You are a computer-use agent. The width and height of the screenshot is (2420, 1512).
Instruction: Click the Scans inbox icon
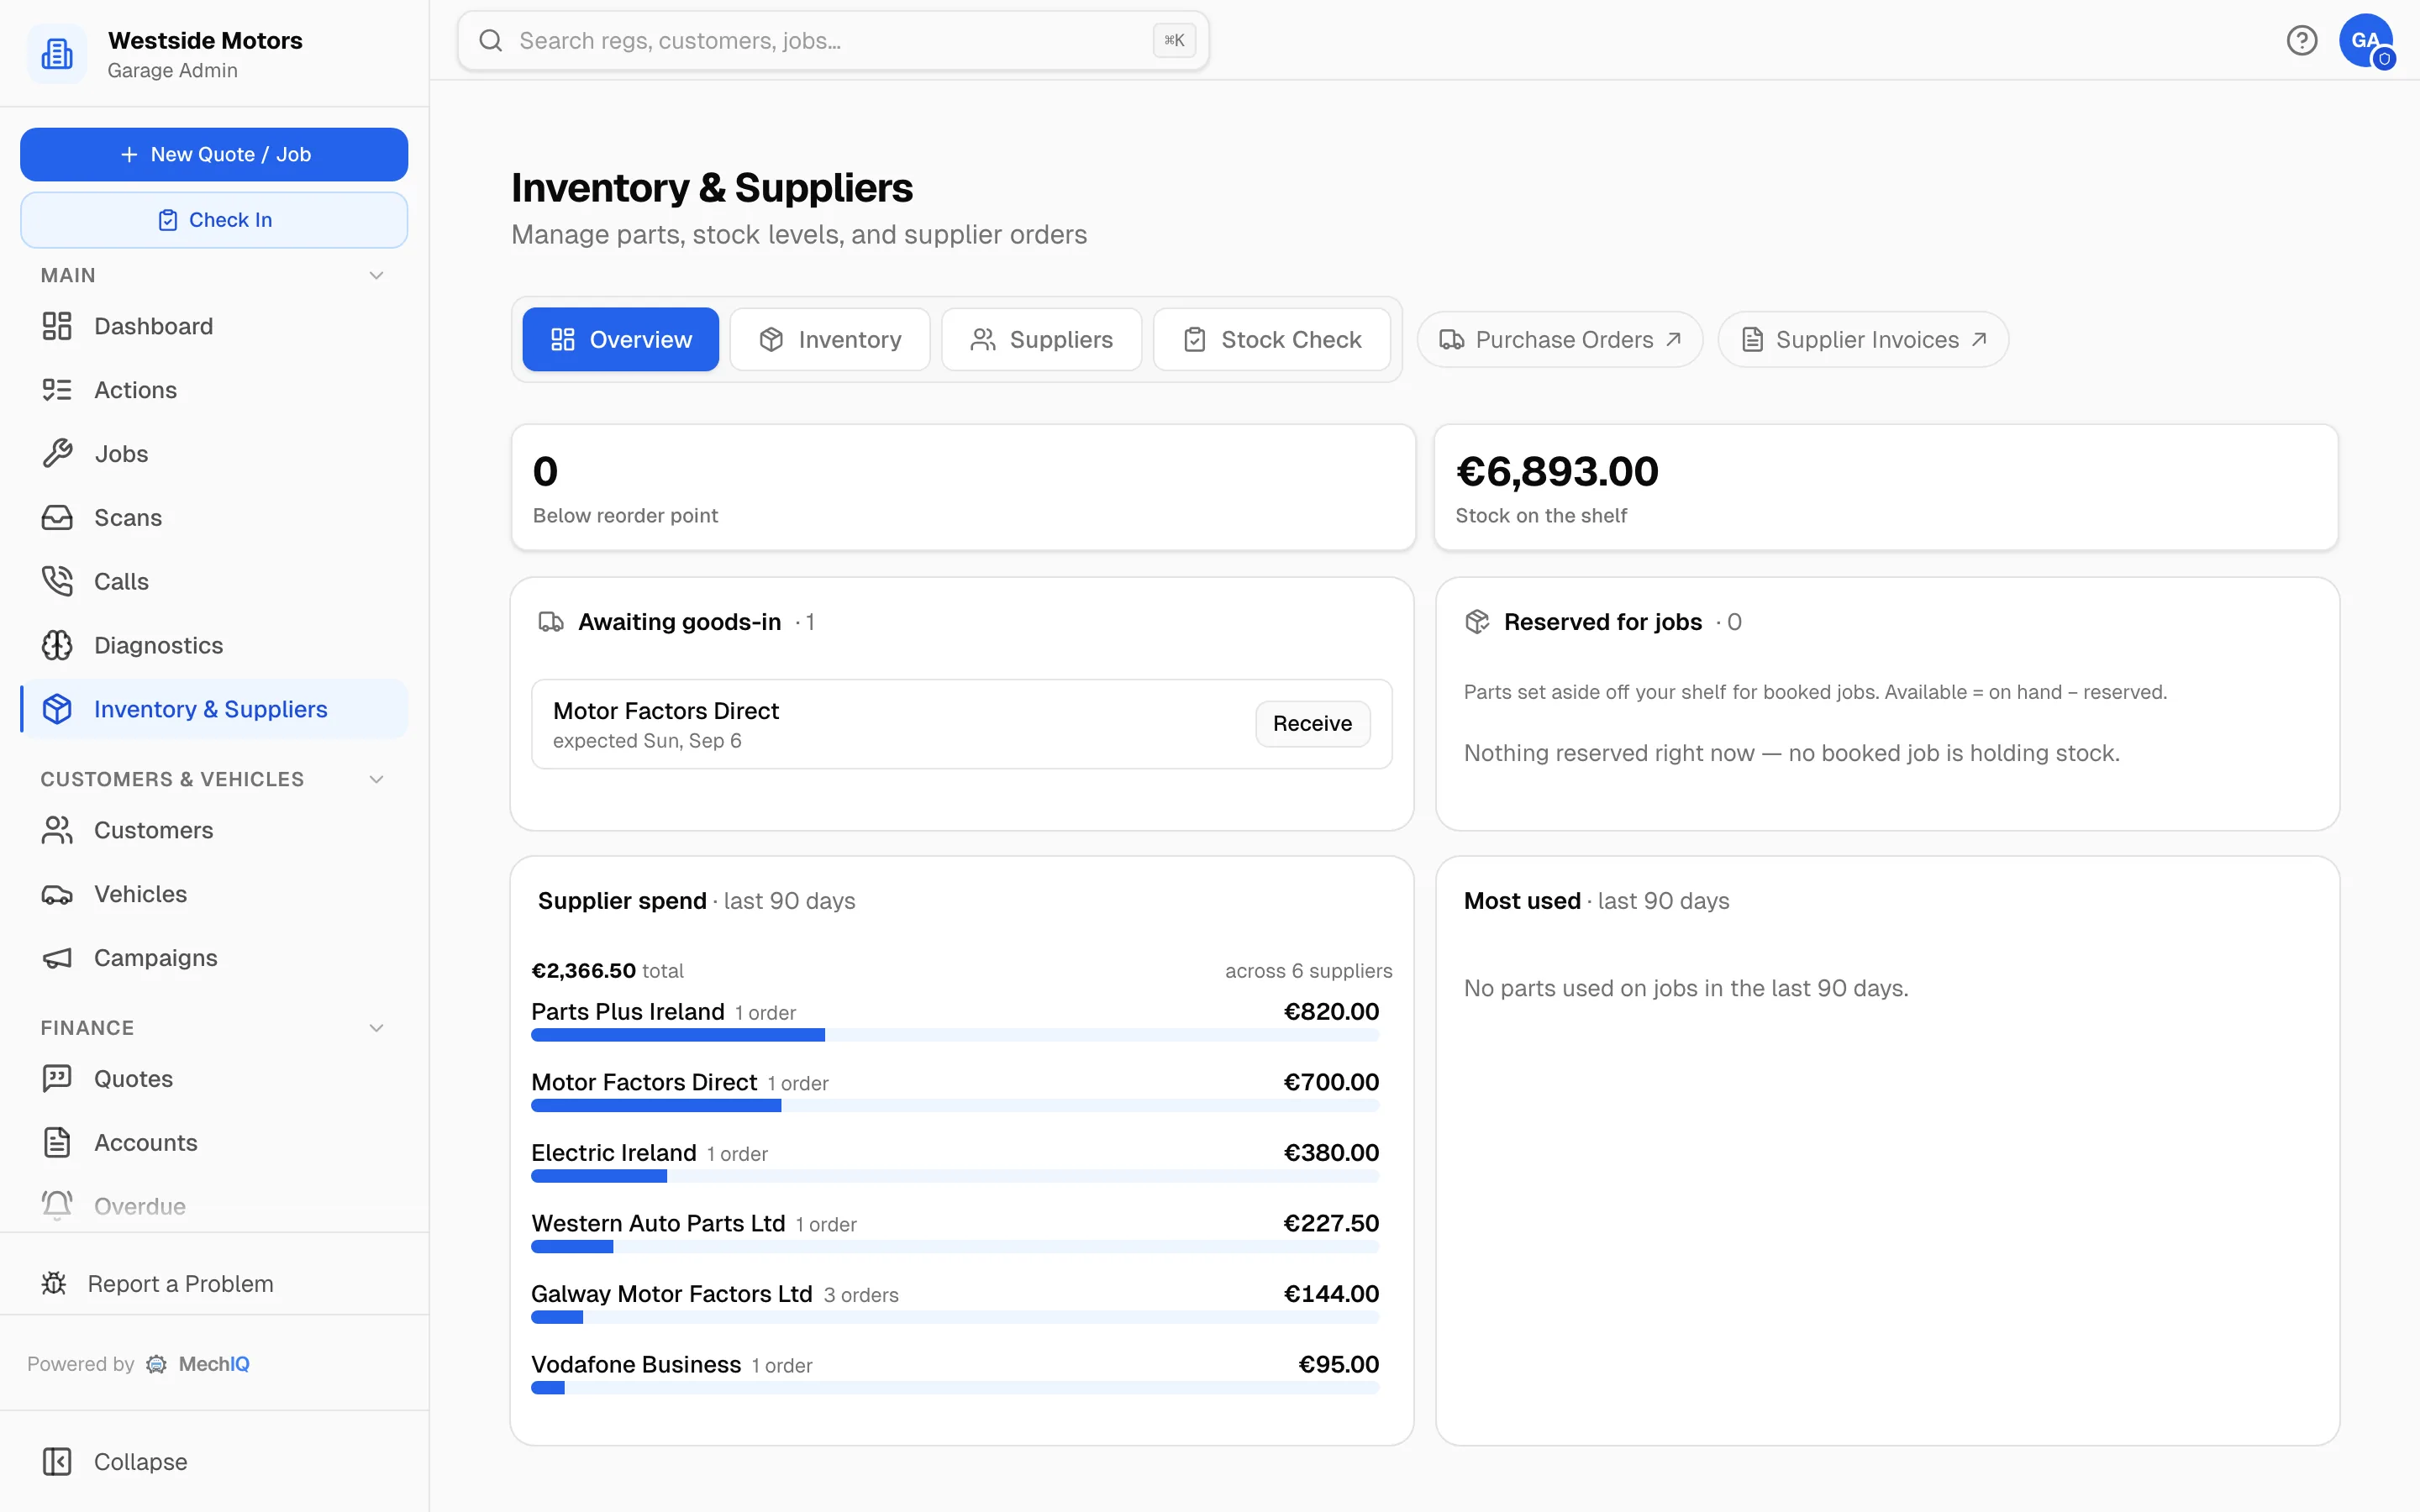point(57,518)
